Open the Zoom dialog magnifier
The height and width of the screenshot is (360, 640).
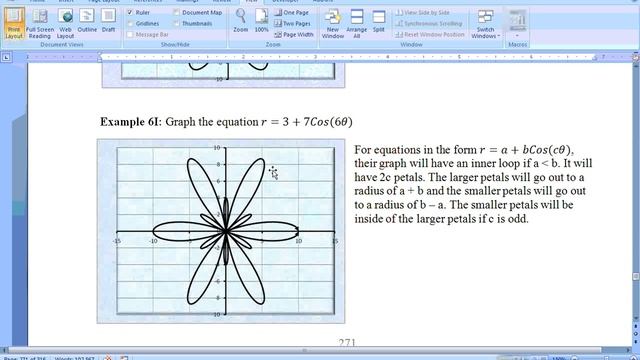coord(240,20)
